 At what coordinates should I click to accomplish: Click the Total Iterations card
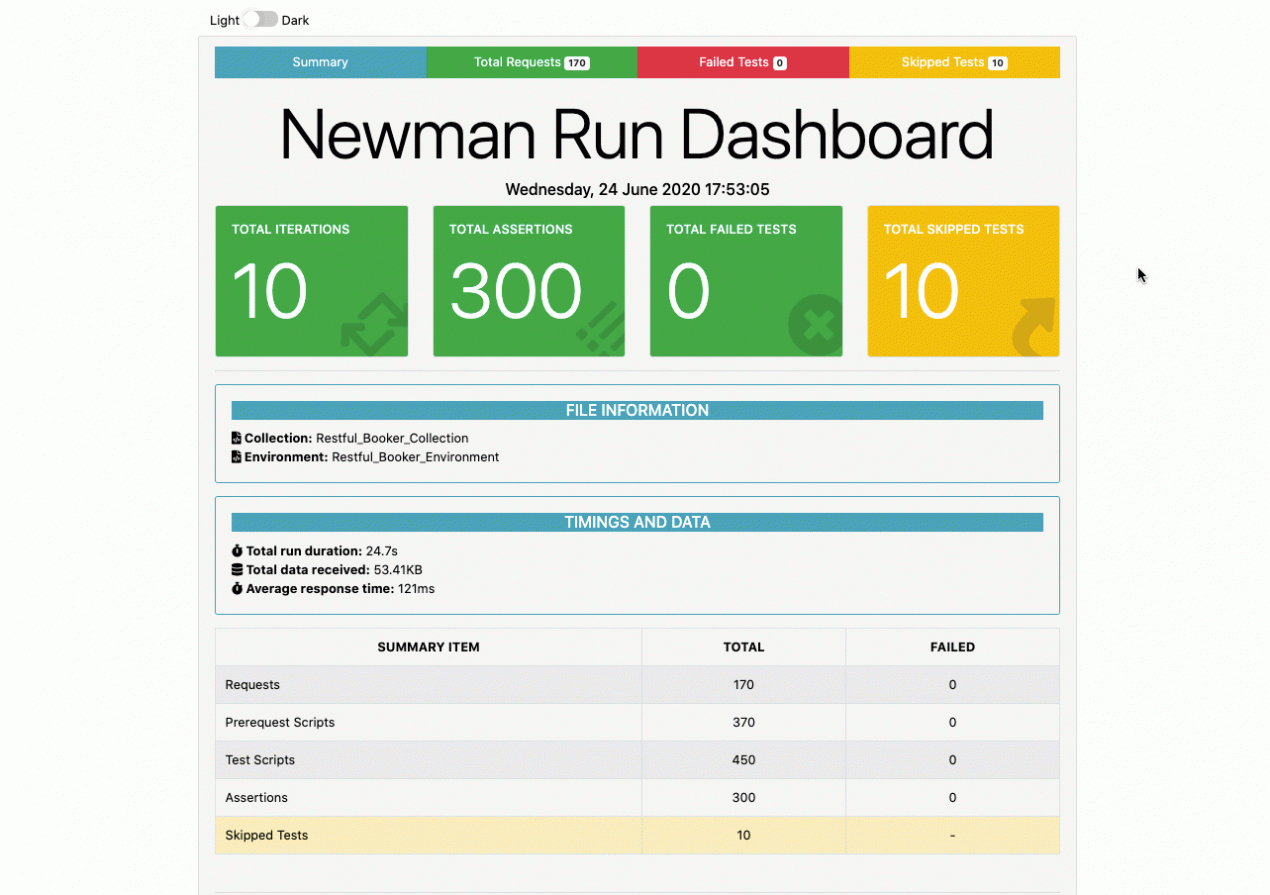click(x=312, y=281)
